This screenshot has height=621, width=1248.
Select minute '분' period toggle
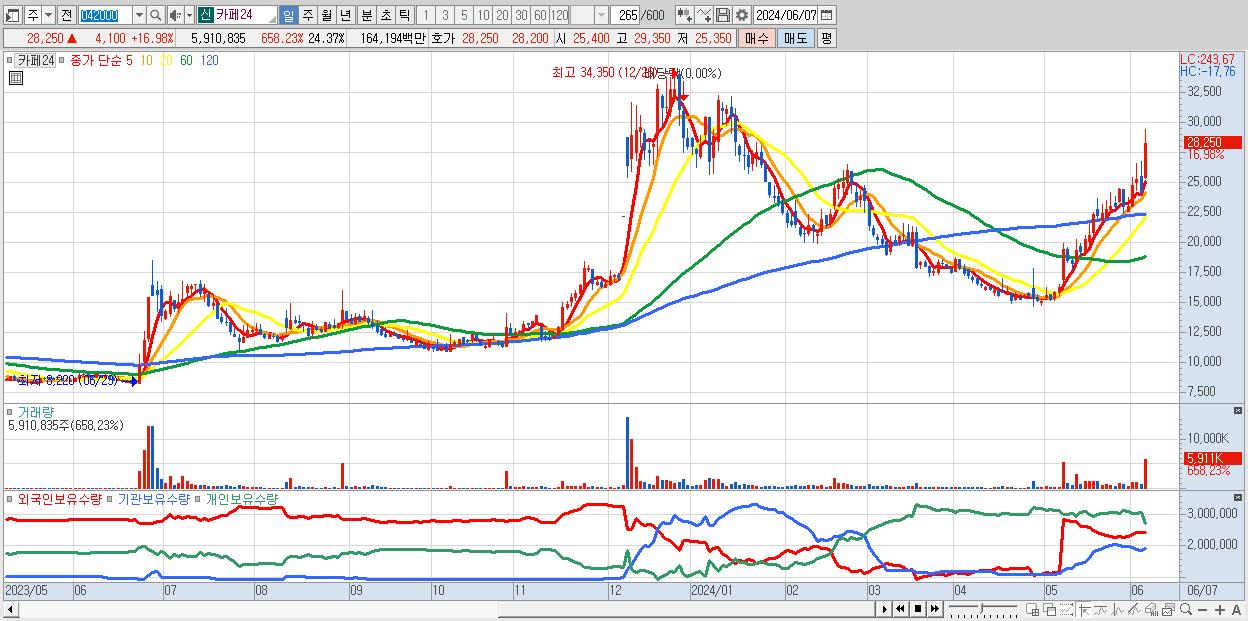click(x=366, y=15)
